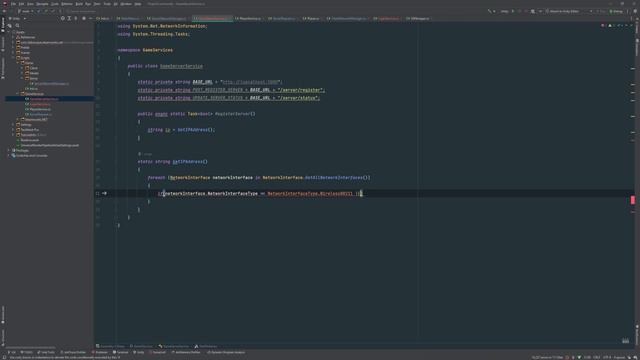Collapse the GameServices folder in the tree
Image resolution: width=640 pixels, height=360 pixels.
18,94
